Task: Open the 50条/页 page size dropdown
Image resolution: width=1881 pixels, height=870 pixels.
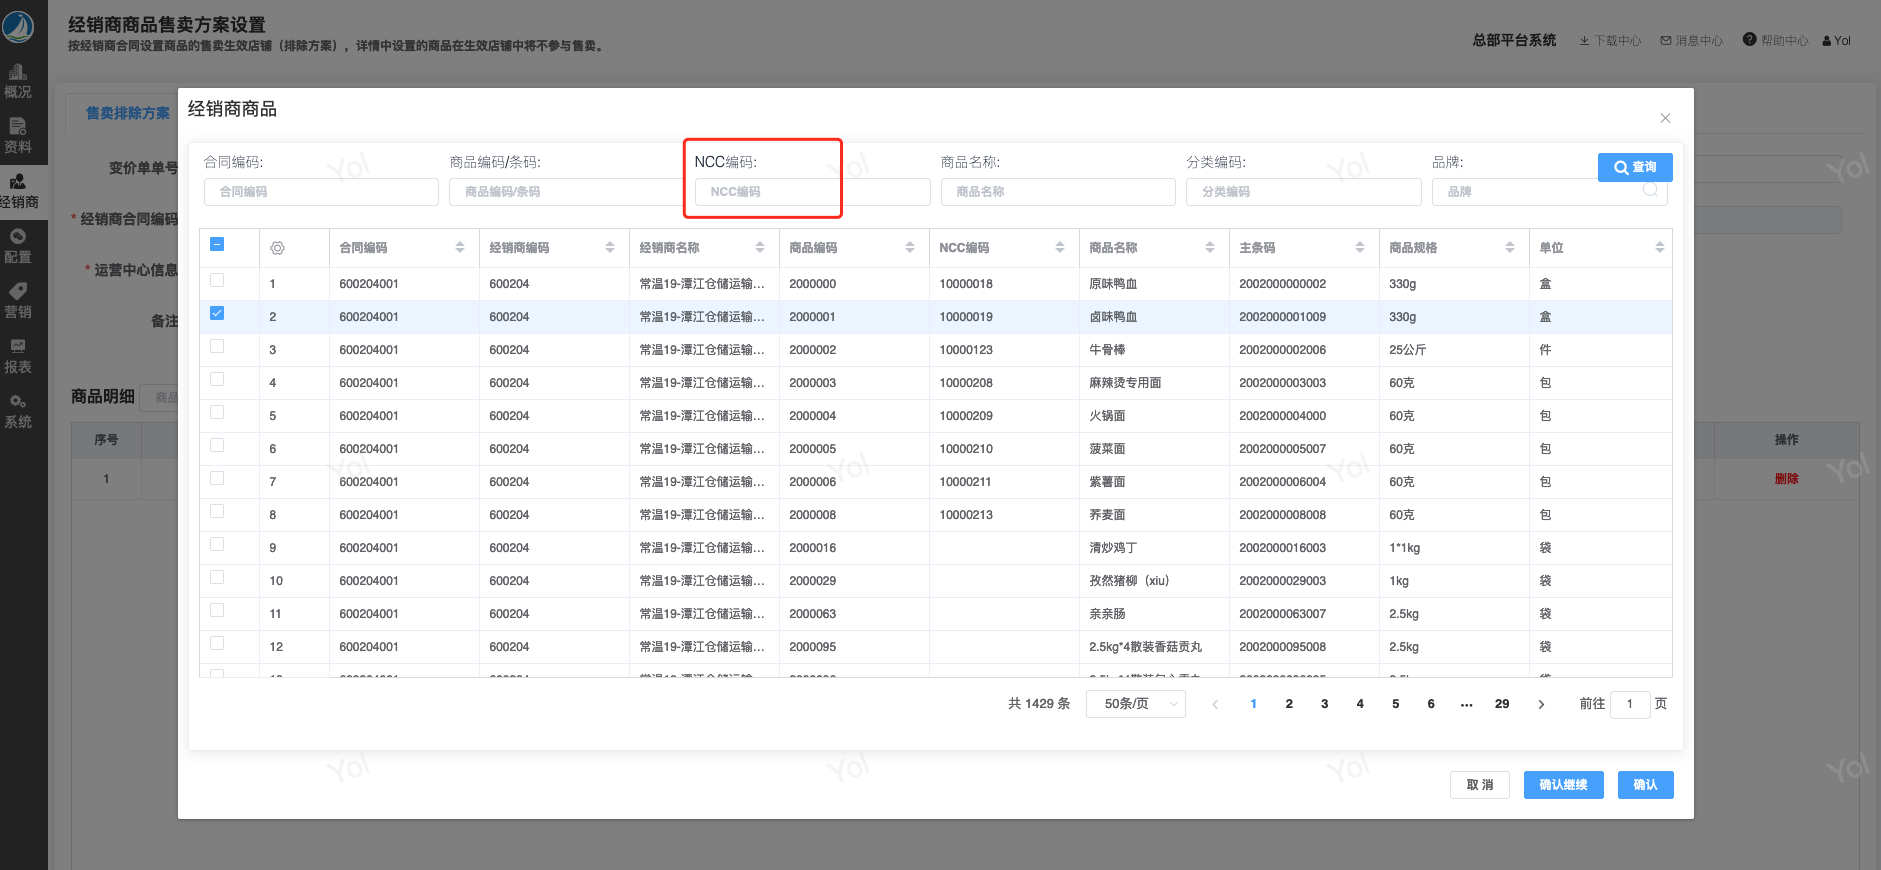Action: click(1135, 704)
